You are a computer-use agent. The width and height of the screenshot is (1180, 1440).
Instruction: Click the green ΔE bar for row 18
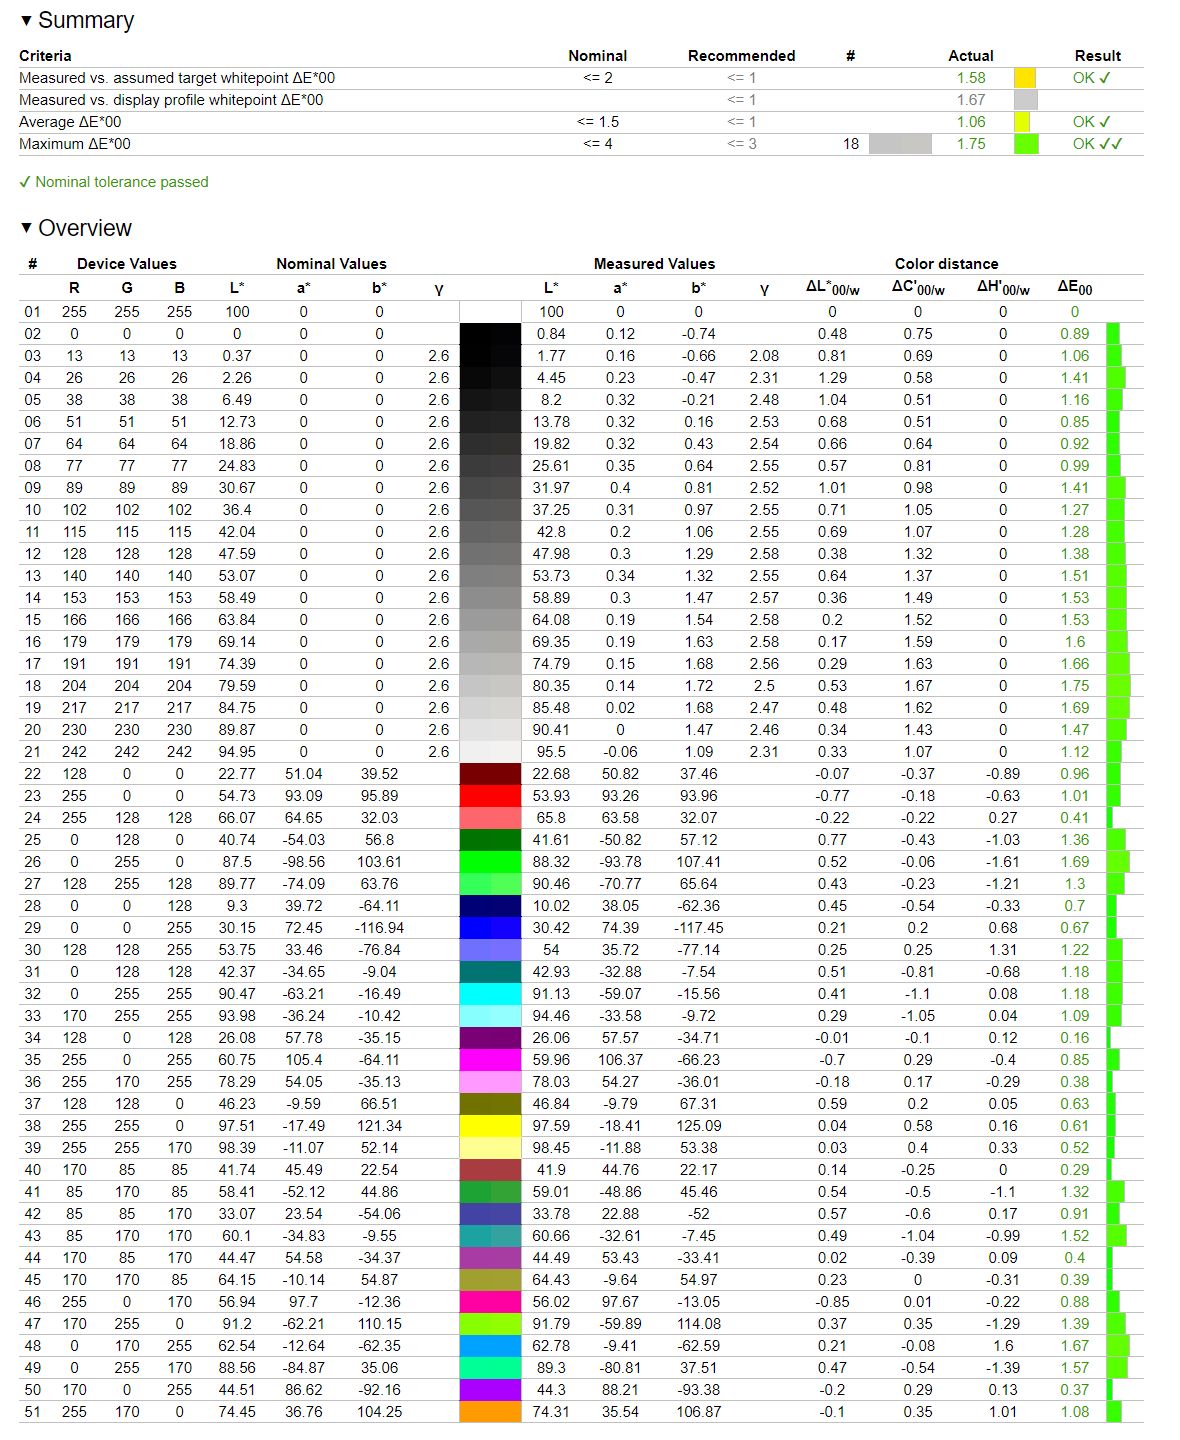(1118, 686)
